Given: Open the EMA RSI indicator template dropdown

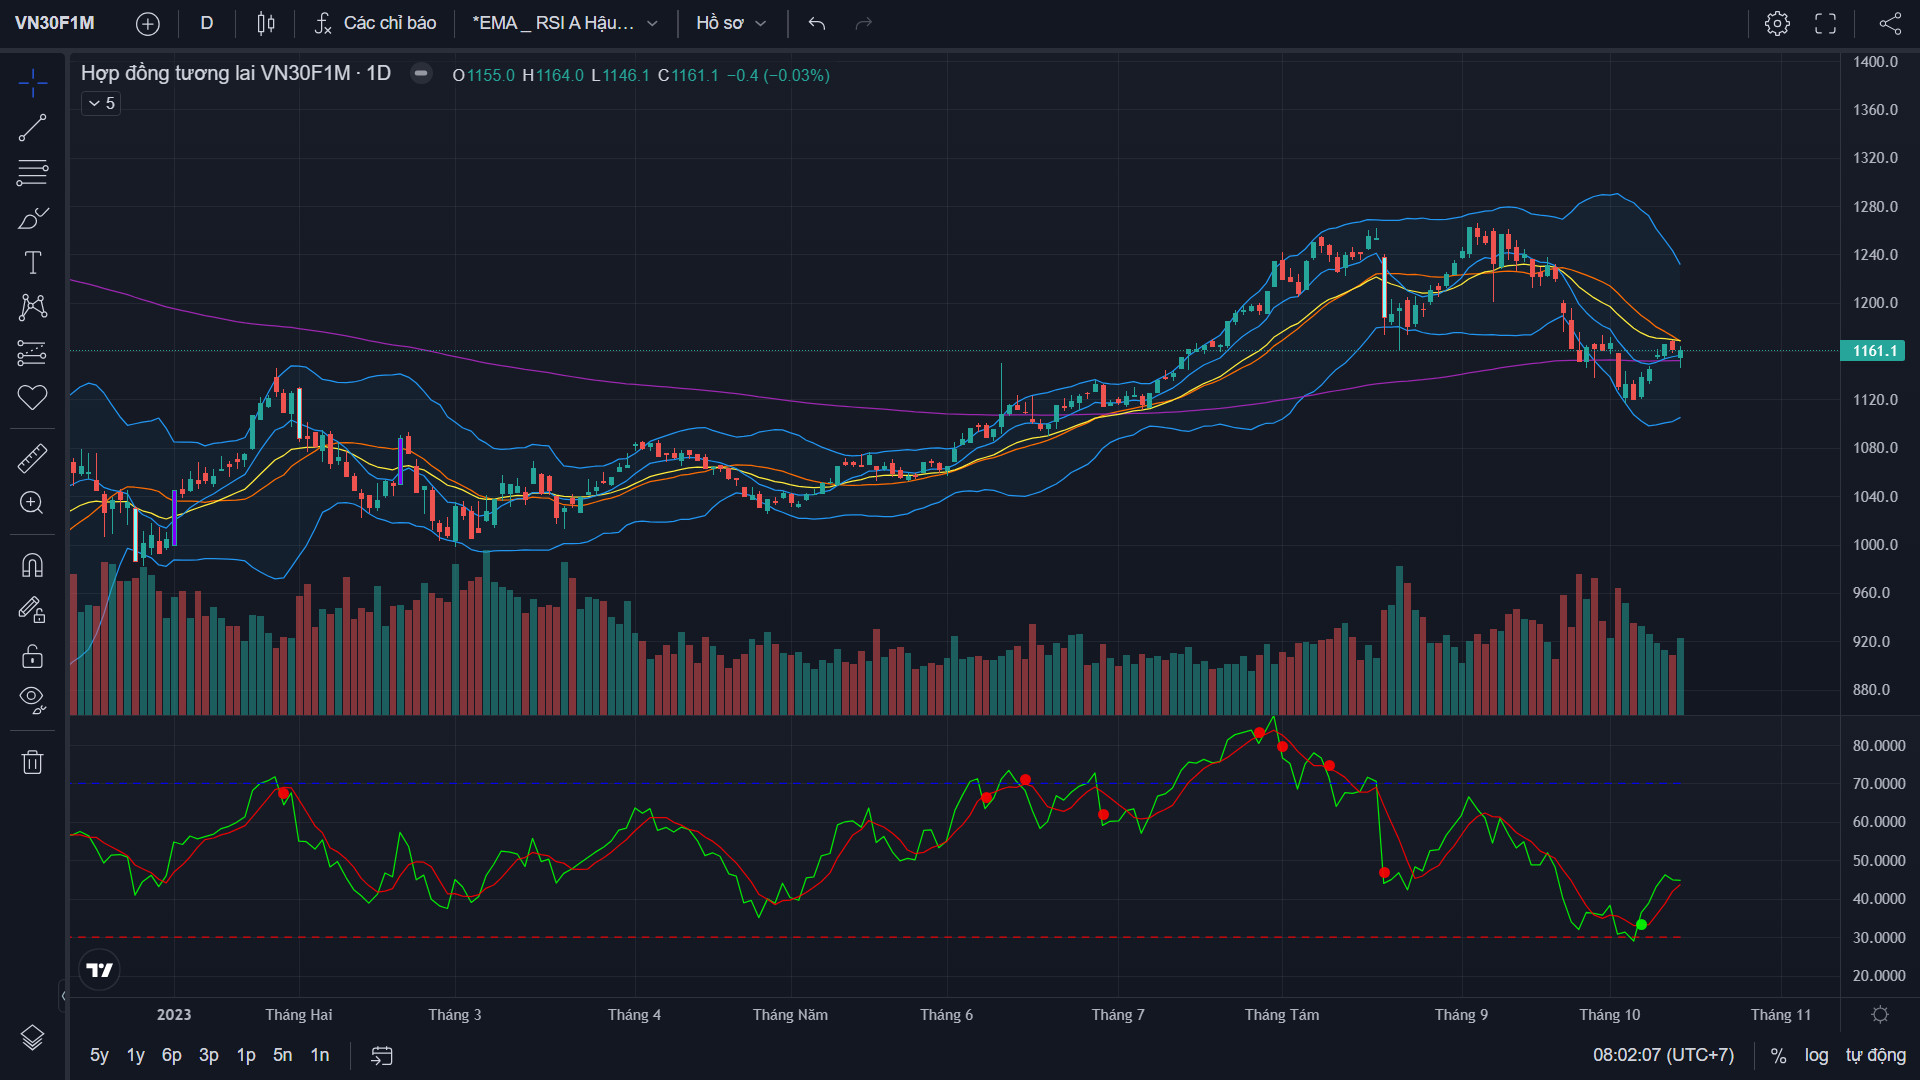Looking at the screenshot, I should (565, 23).
